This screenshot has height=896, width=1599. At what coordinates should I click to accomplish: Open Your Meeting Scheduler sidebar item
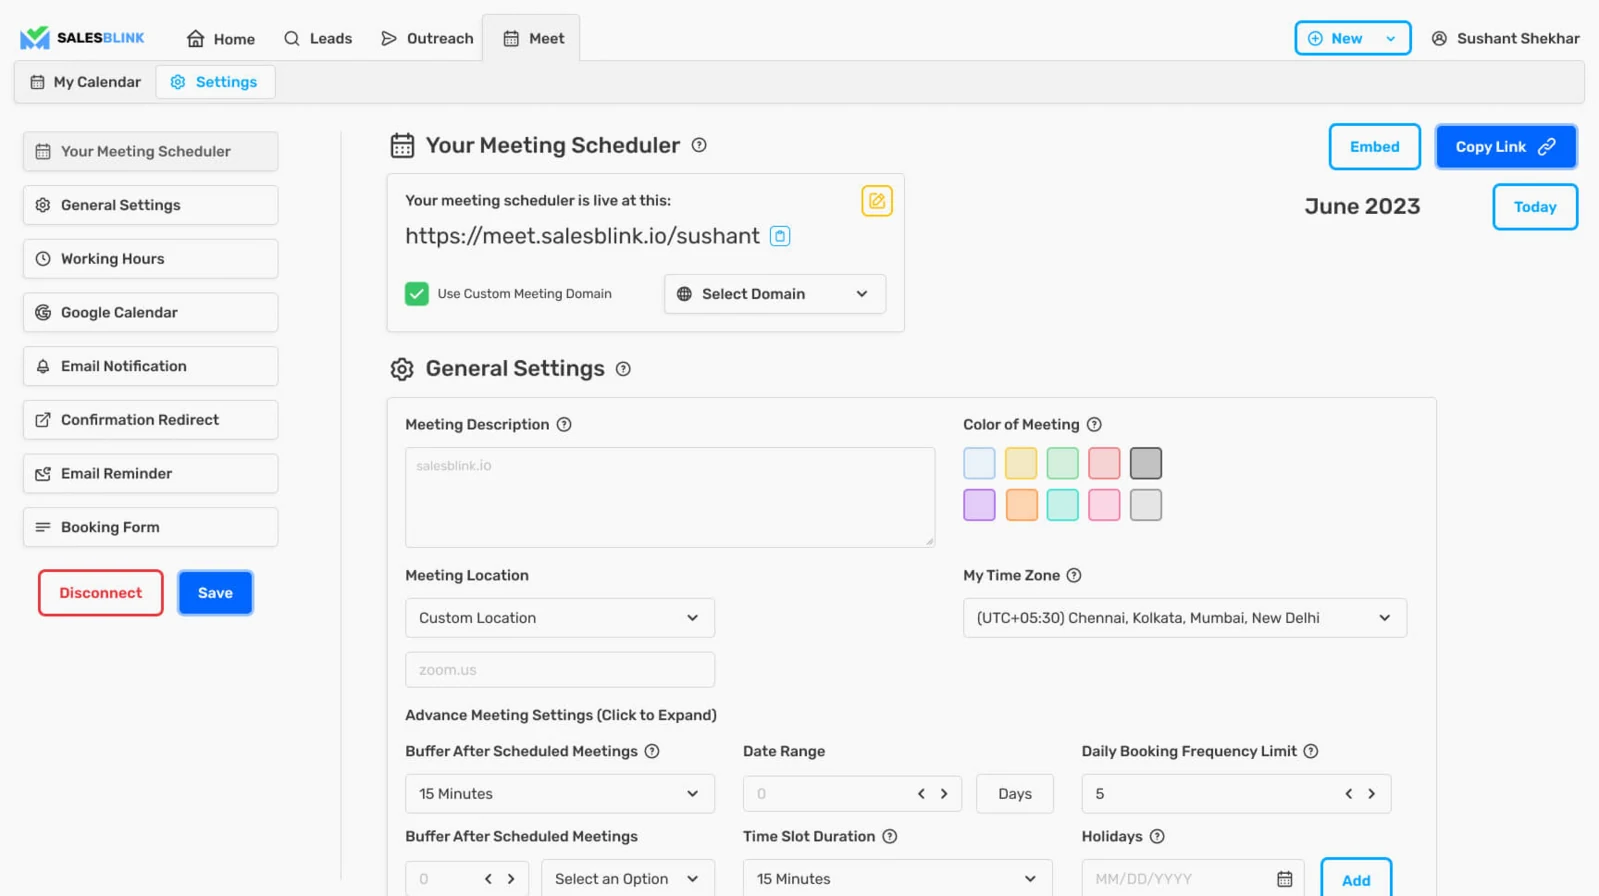(151, 152)
